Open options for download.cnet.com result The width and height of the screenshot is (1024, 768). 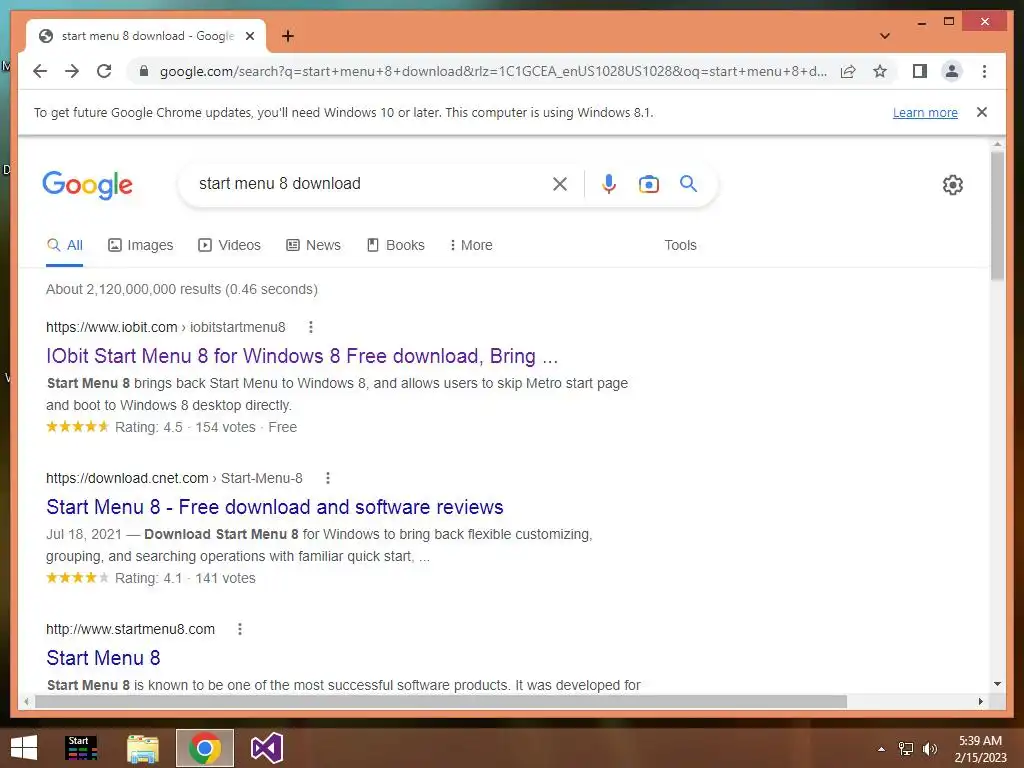[328, 478]
